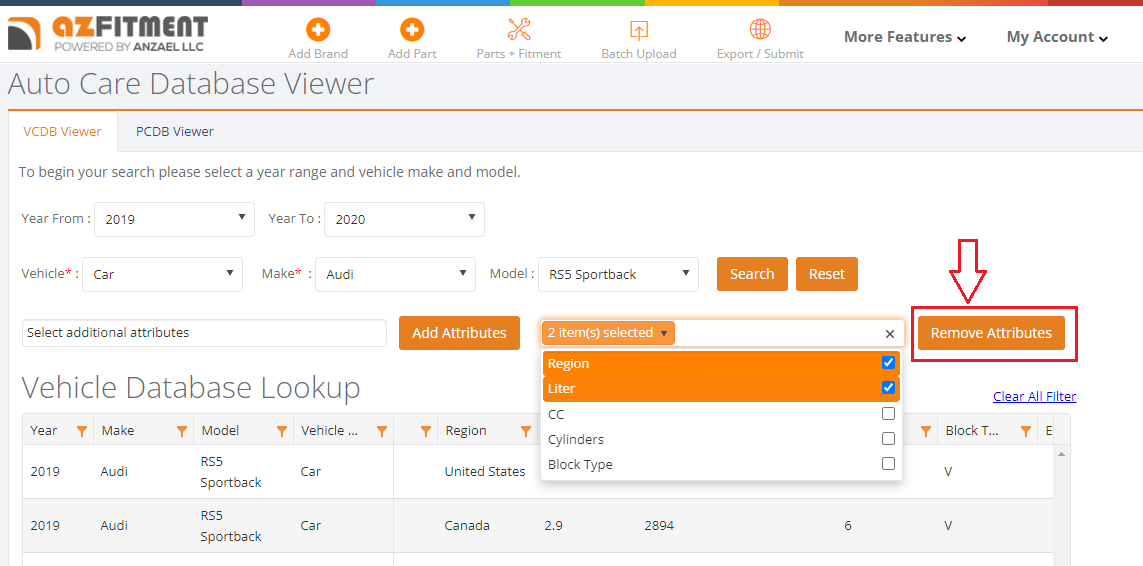This screenshot has width=1143, height=566.
Task: Click Select additional attributes field
Action: coord(204,333)
